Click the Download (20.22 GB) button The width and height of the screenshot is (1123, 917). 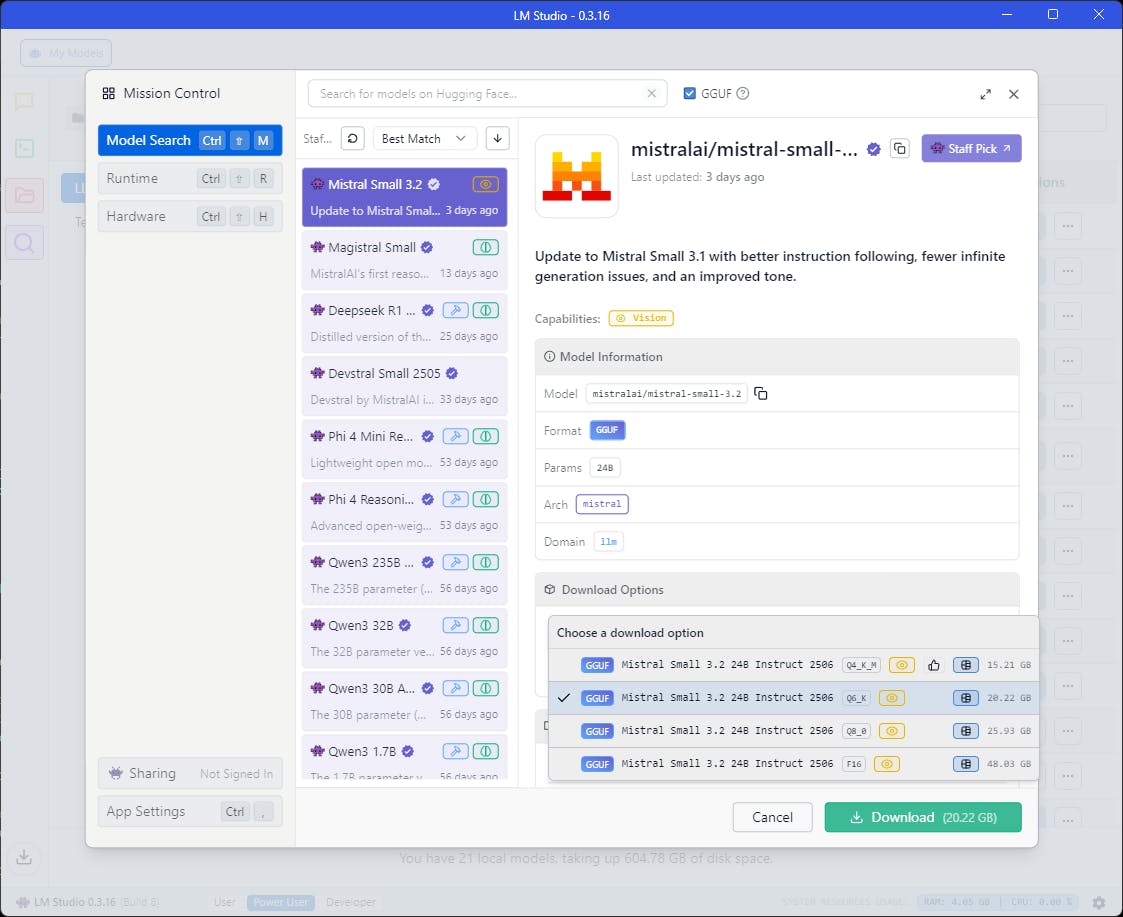point(922,817)
